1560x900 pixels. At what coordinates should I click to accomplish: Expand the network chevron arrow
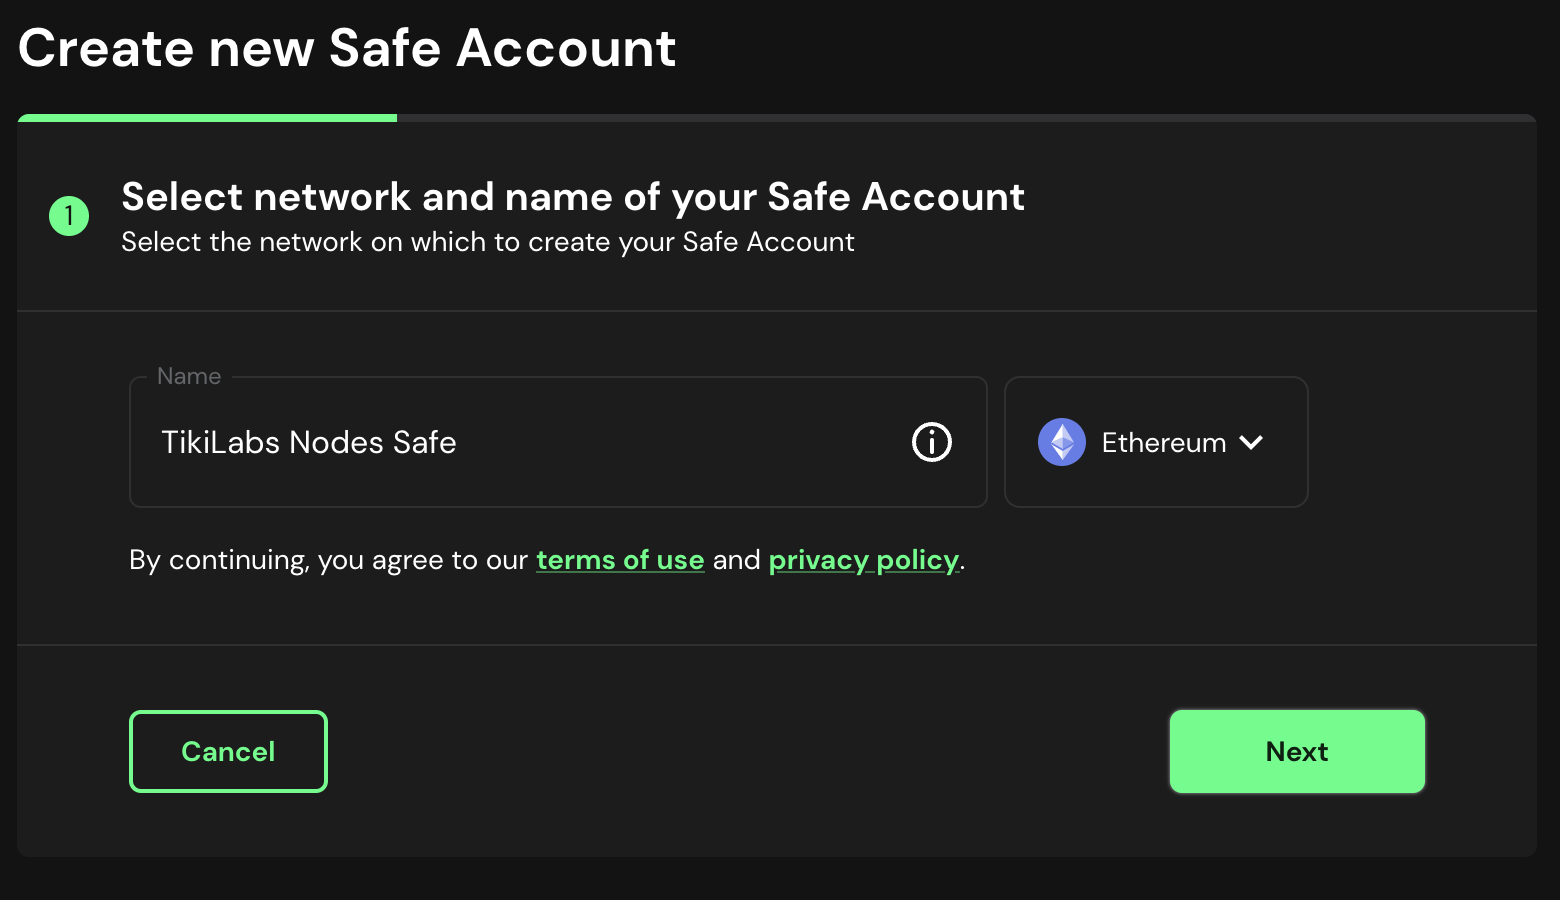1251,442
